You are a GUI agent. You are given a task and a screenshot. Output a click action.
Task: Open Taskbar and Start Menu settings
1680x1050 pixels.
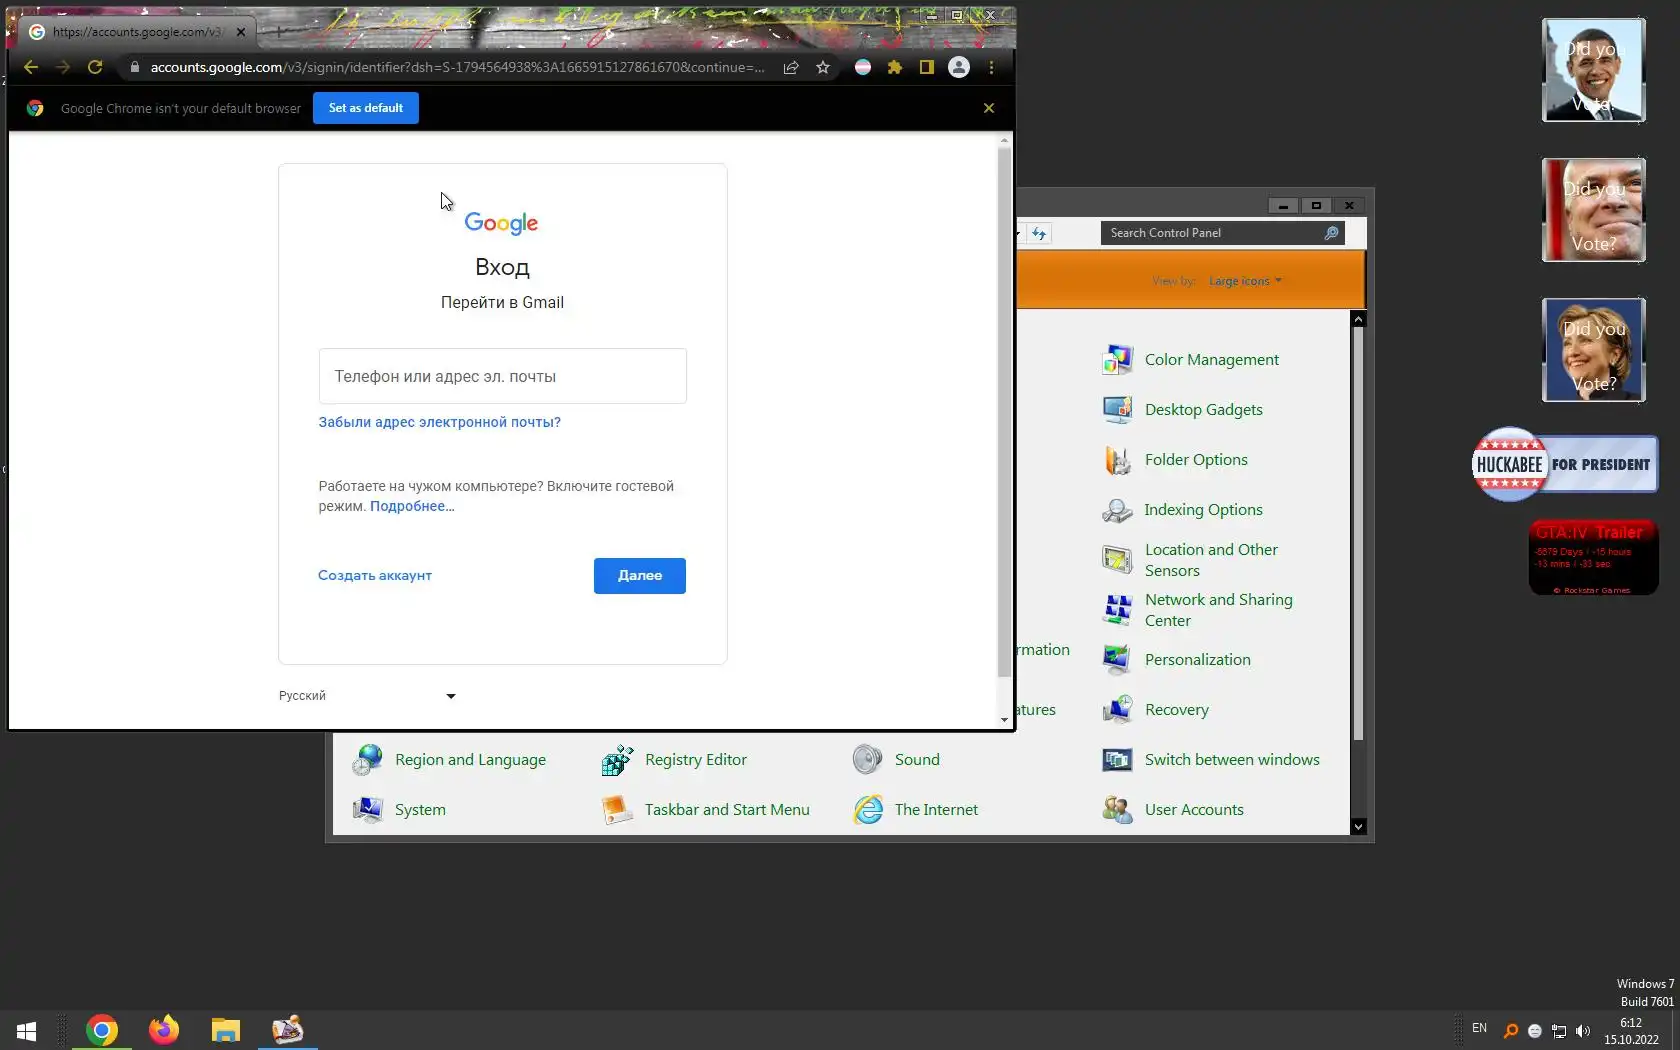(x=705, y=810)
